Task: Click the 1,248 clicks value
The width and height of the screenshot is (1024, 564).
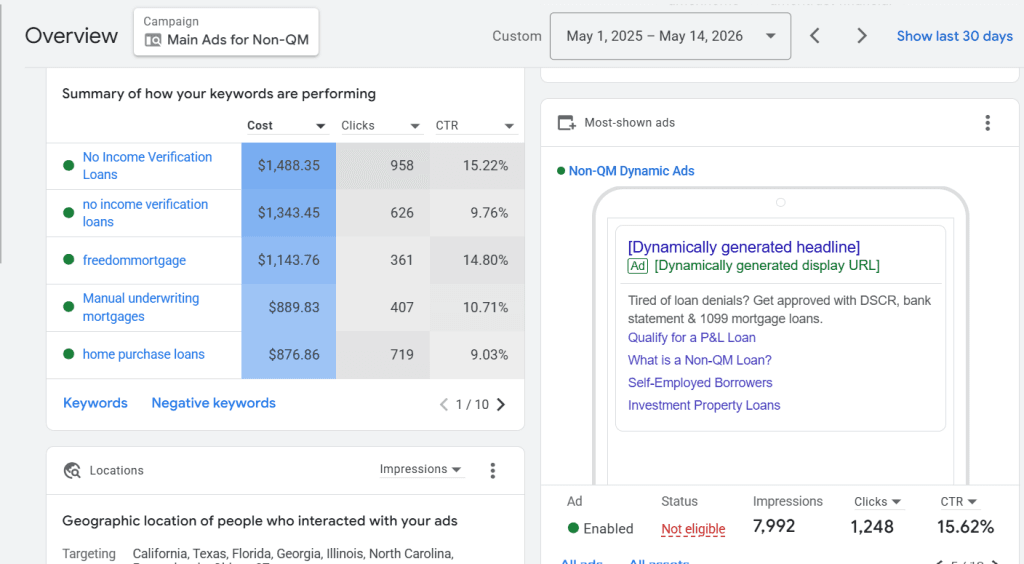Action: [871, 526]
